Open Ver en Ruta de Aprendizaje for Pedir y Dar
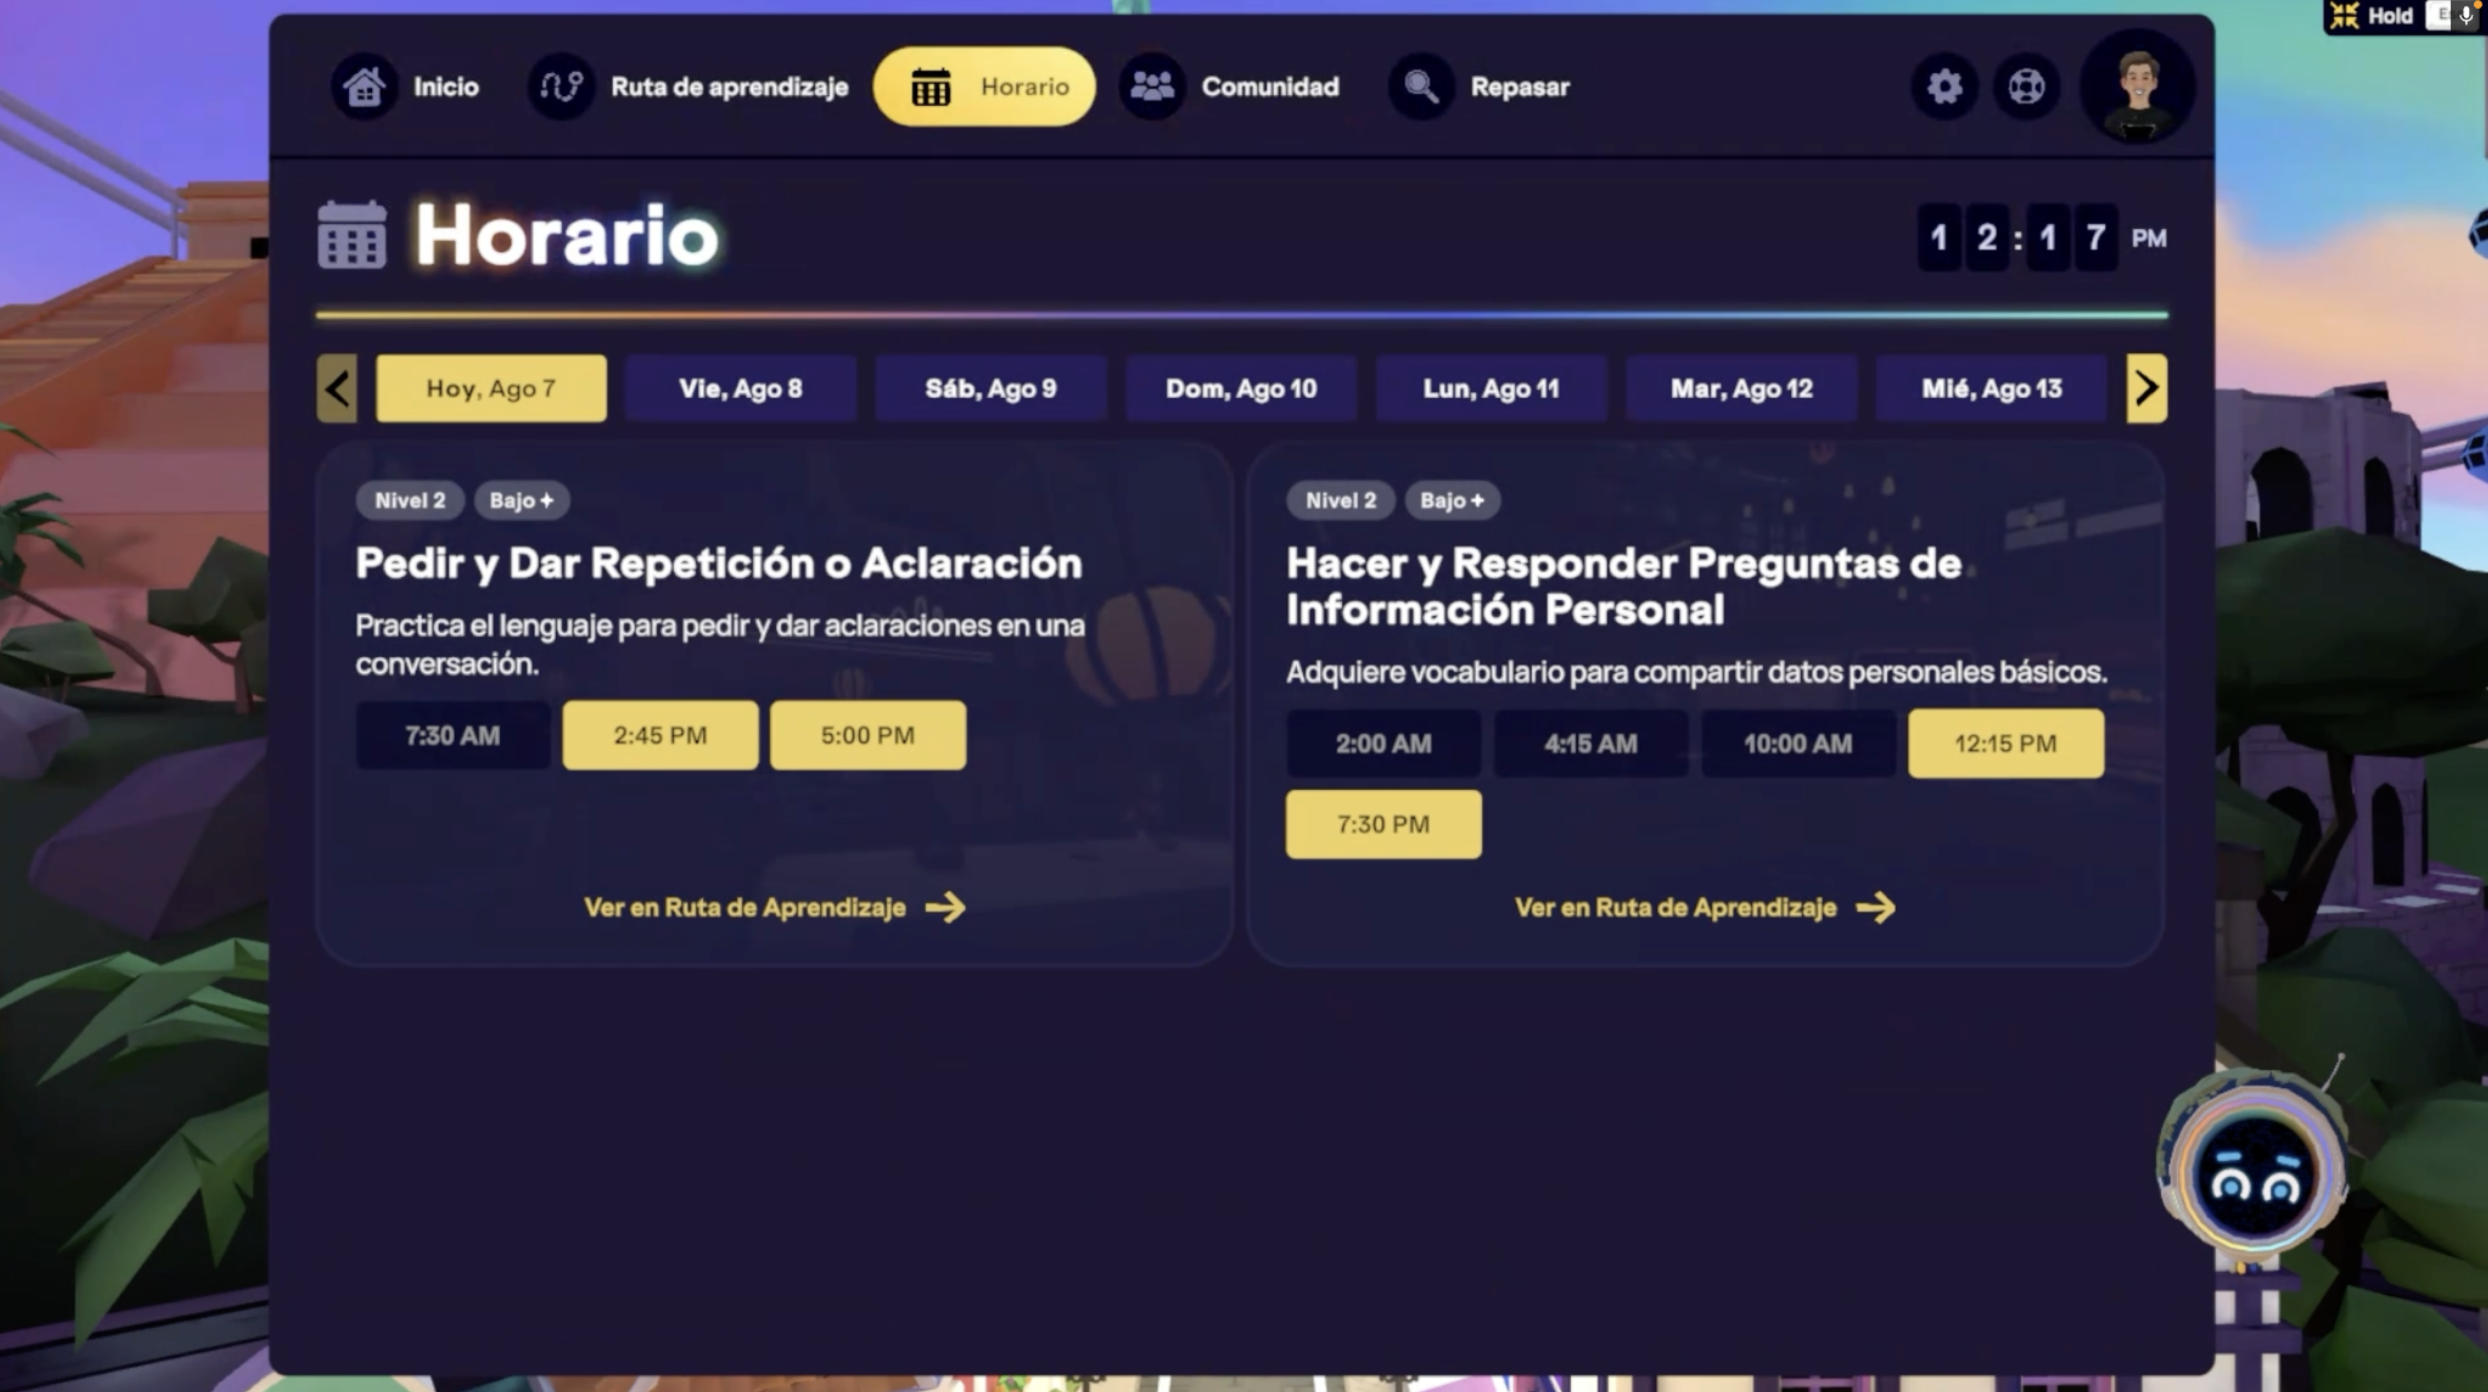Image resolution: width=2488 pixels, height=1392 pixels. [x=773, y=907]
